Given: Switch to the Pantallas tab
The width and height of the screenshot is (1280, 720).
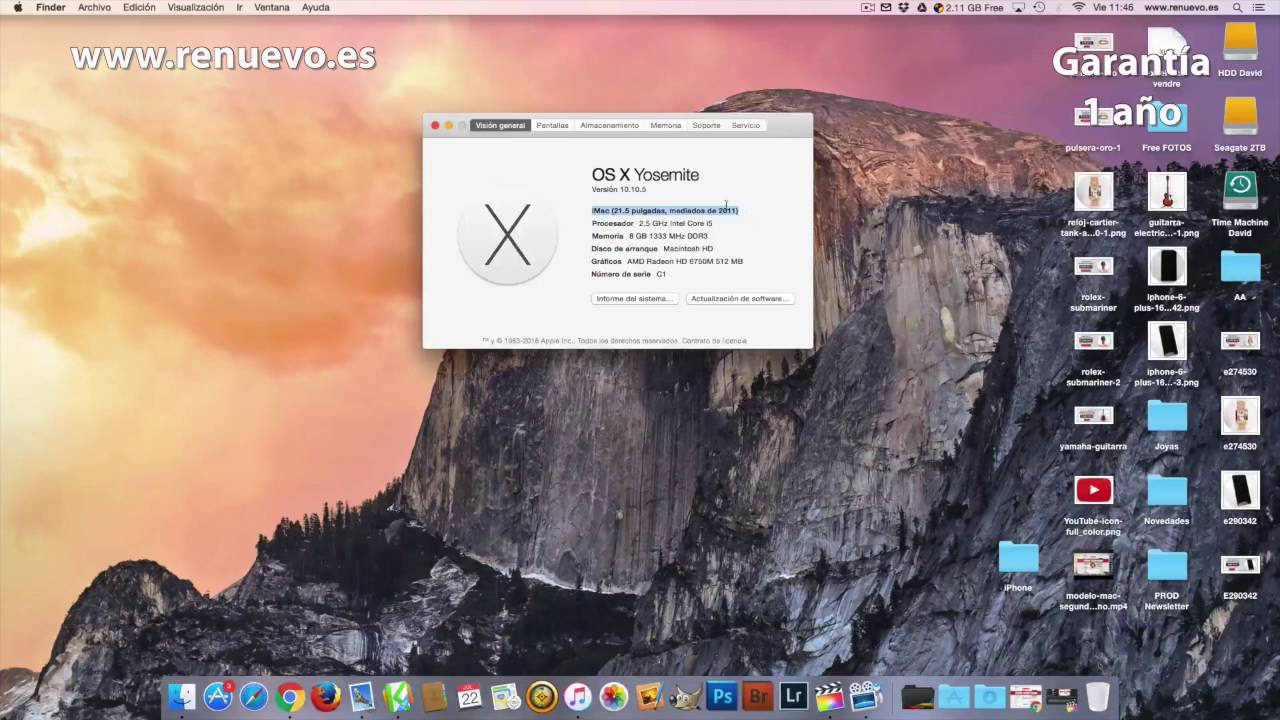Looking at the screenshot, I should tap(552, 125).
